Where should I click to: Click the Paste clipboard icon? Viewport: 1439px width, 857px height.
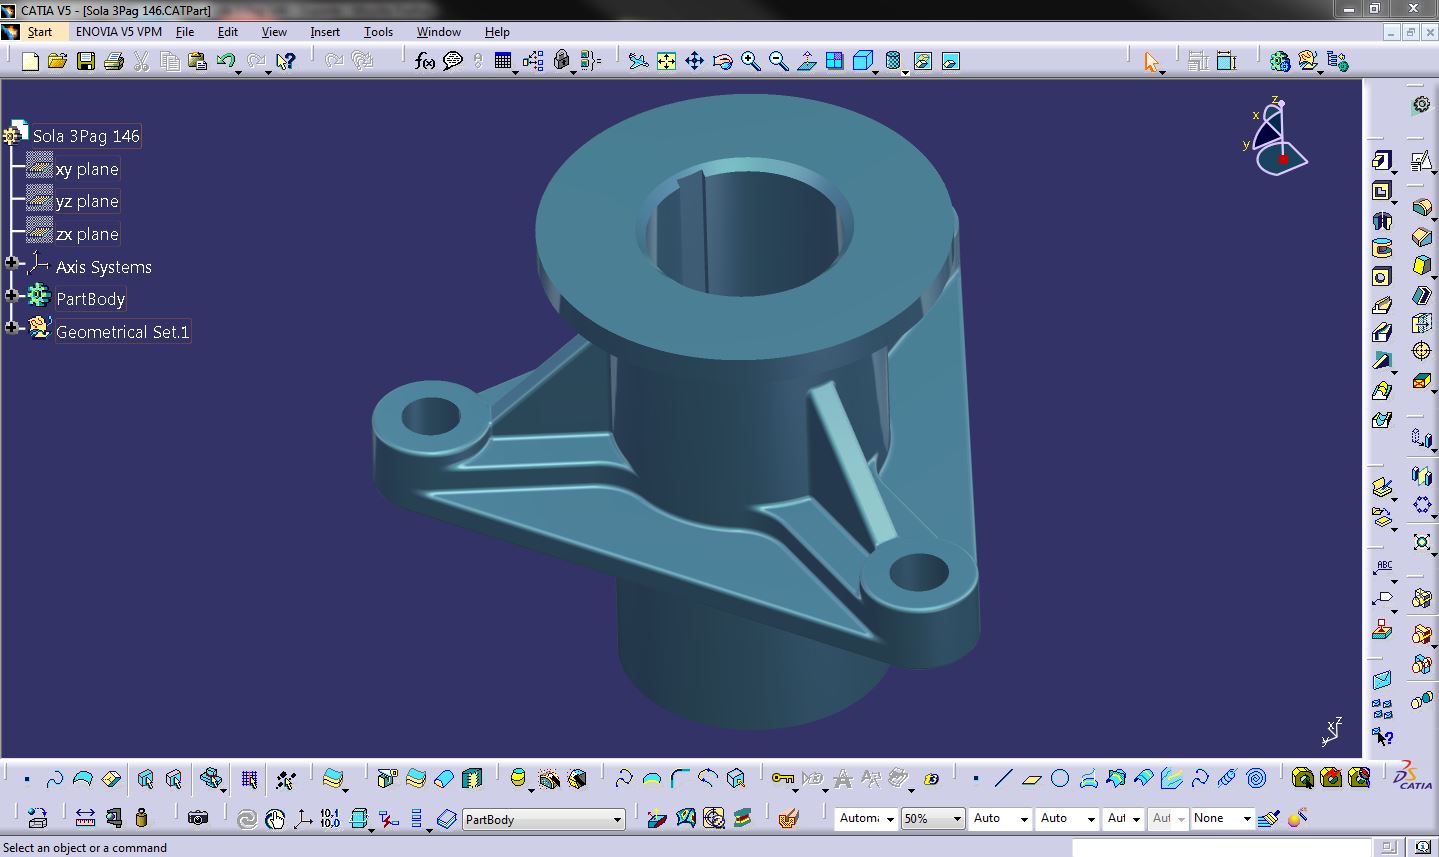(198, 62)
